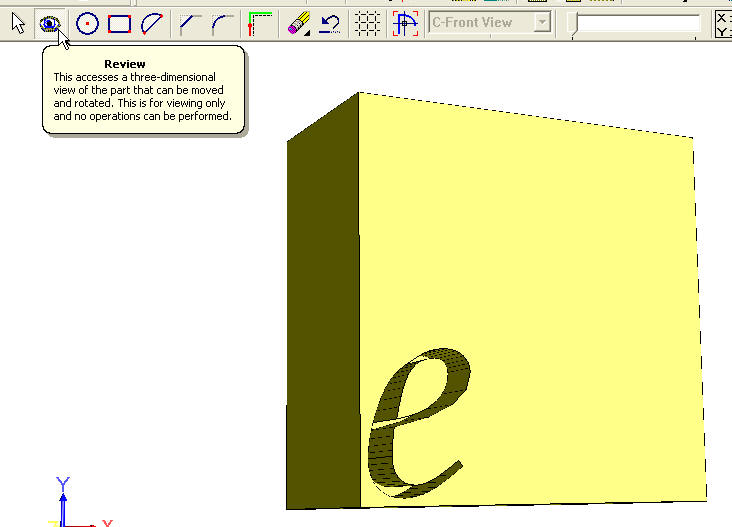Viewport: 732px width, 527px height.
Task: Select the arc segment tool
Action: click(x=152, y=24)
